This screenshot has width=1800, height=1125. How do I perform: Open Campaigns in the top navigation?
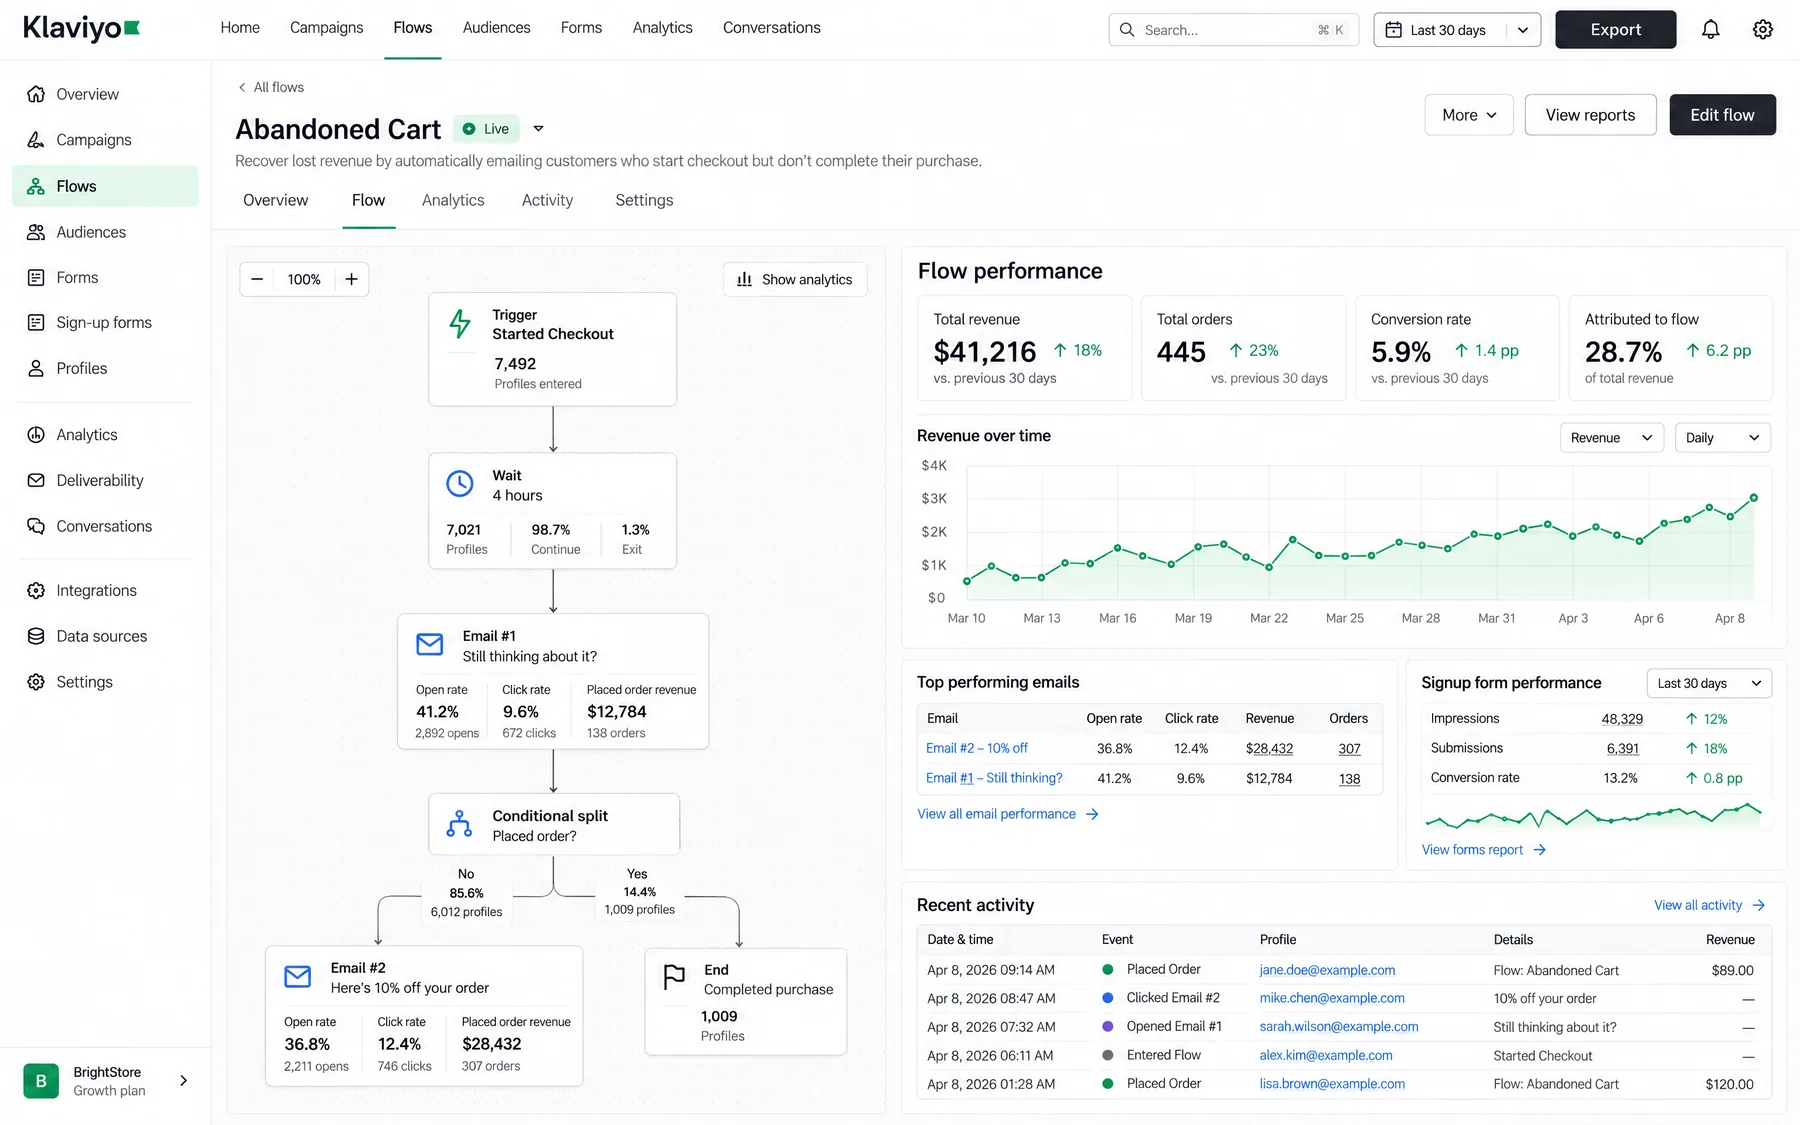coord(327,28)
